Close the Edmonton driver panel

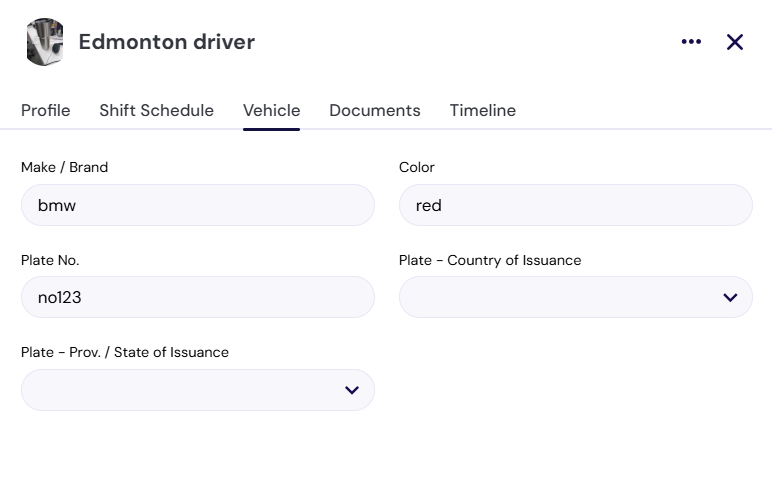pyautogui.click(x=735, y=42)
